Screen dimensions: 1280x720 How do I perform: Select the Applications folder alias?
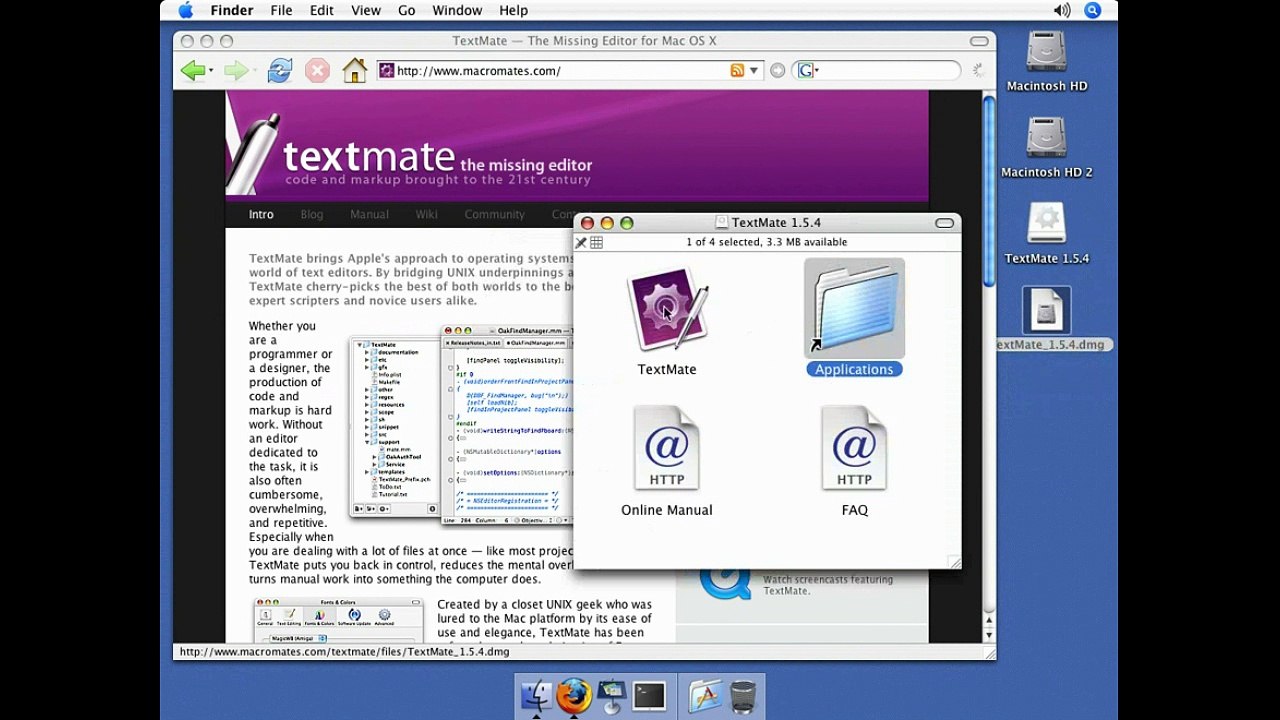[x=854, y=310]
